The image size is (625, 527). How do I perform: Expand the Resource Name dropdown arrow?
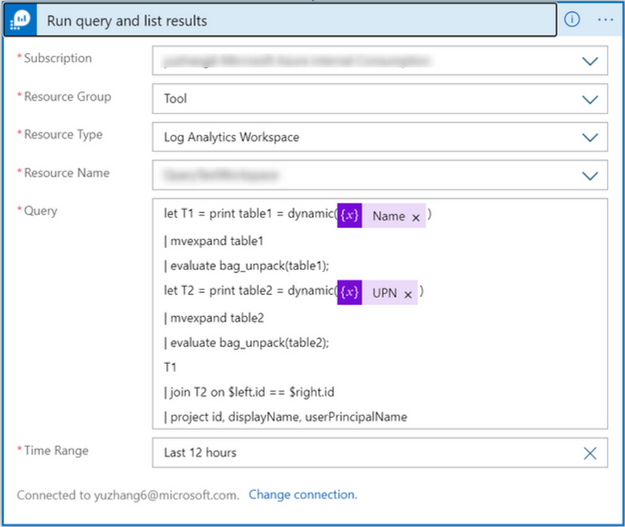click(590, 175)
